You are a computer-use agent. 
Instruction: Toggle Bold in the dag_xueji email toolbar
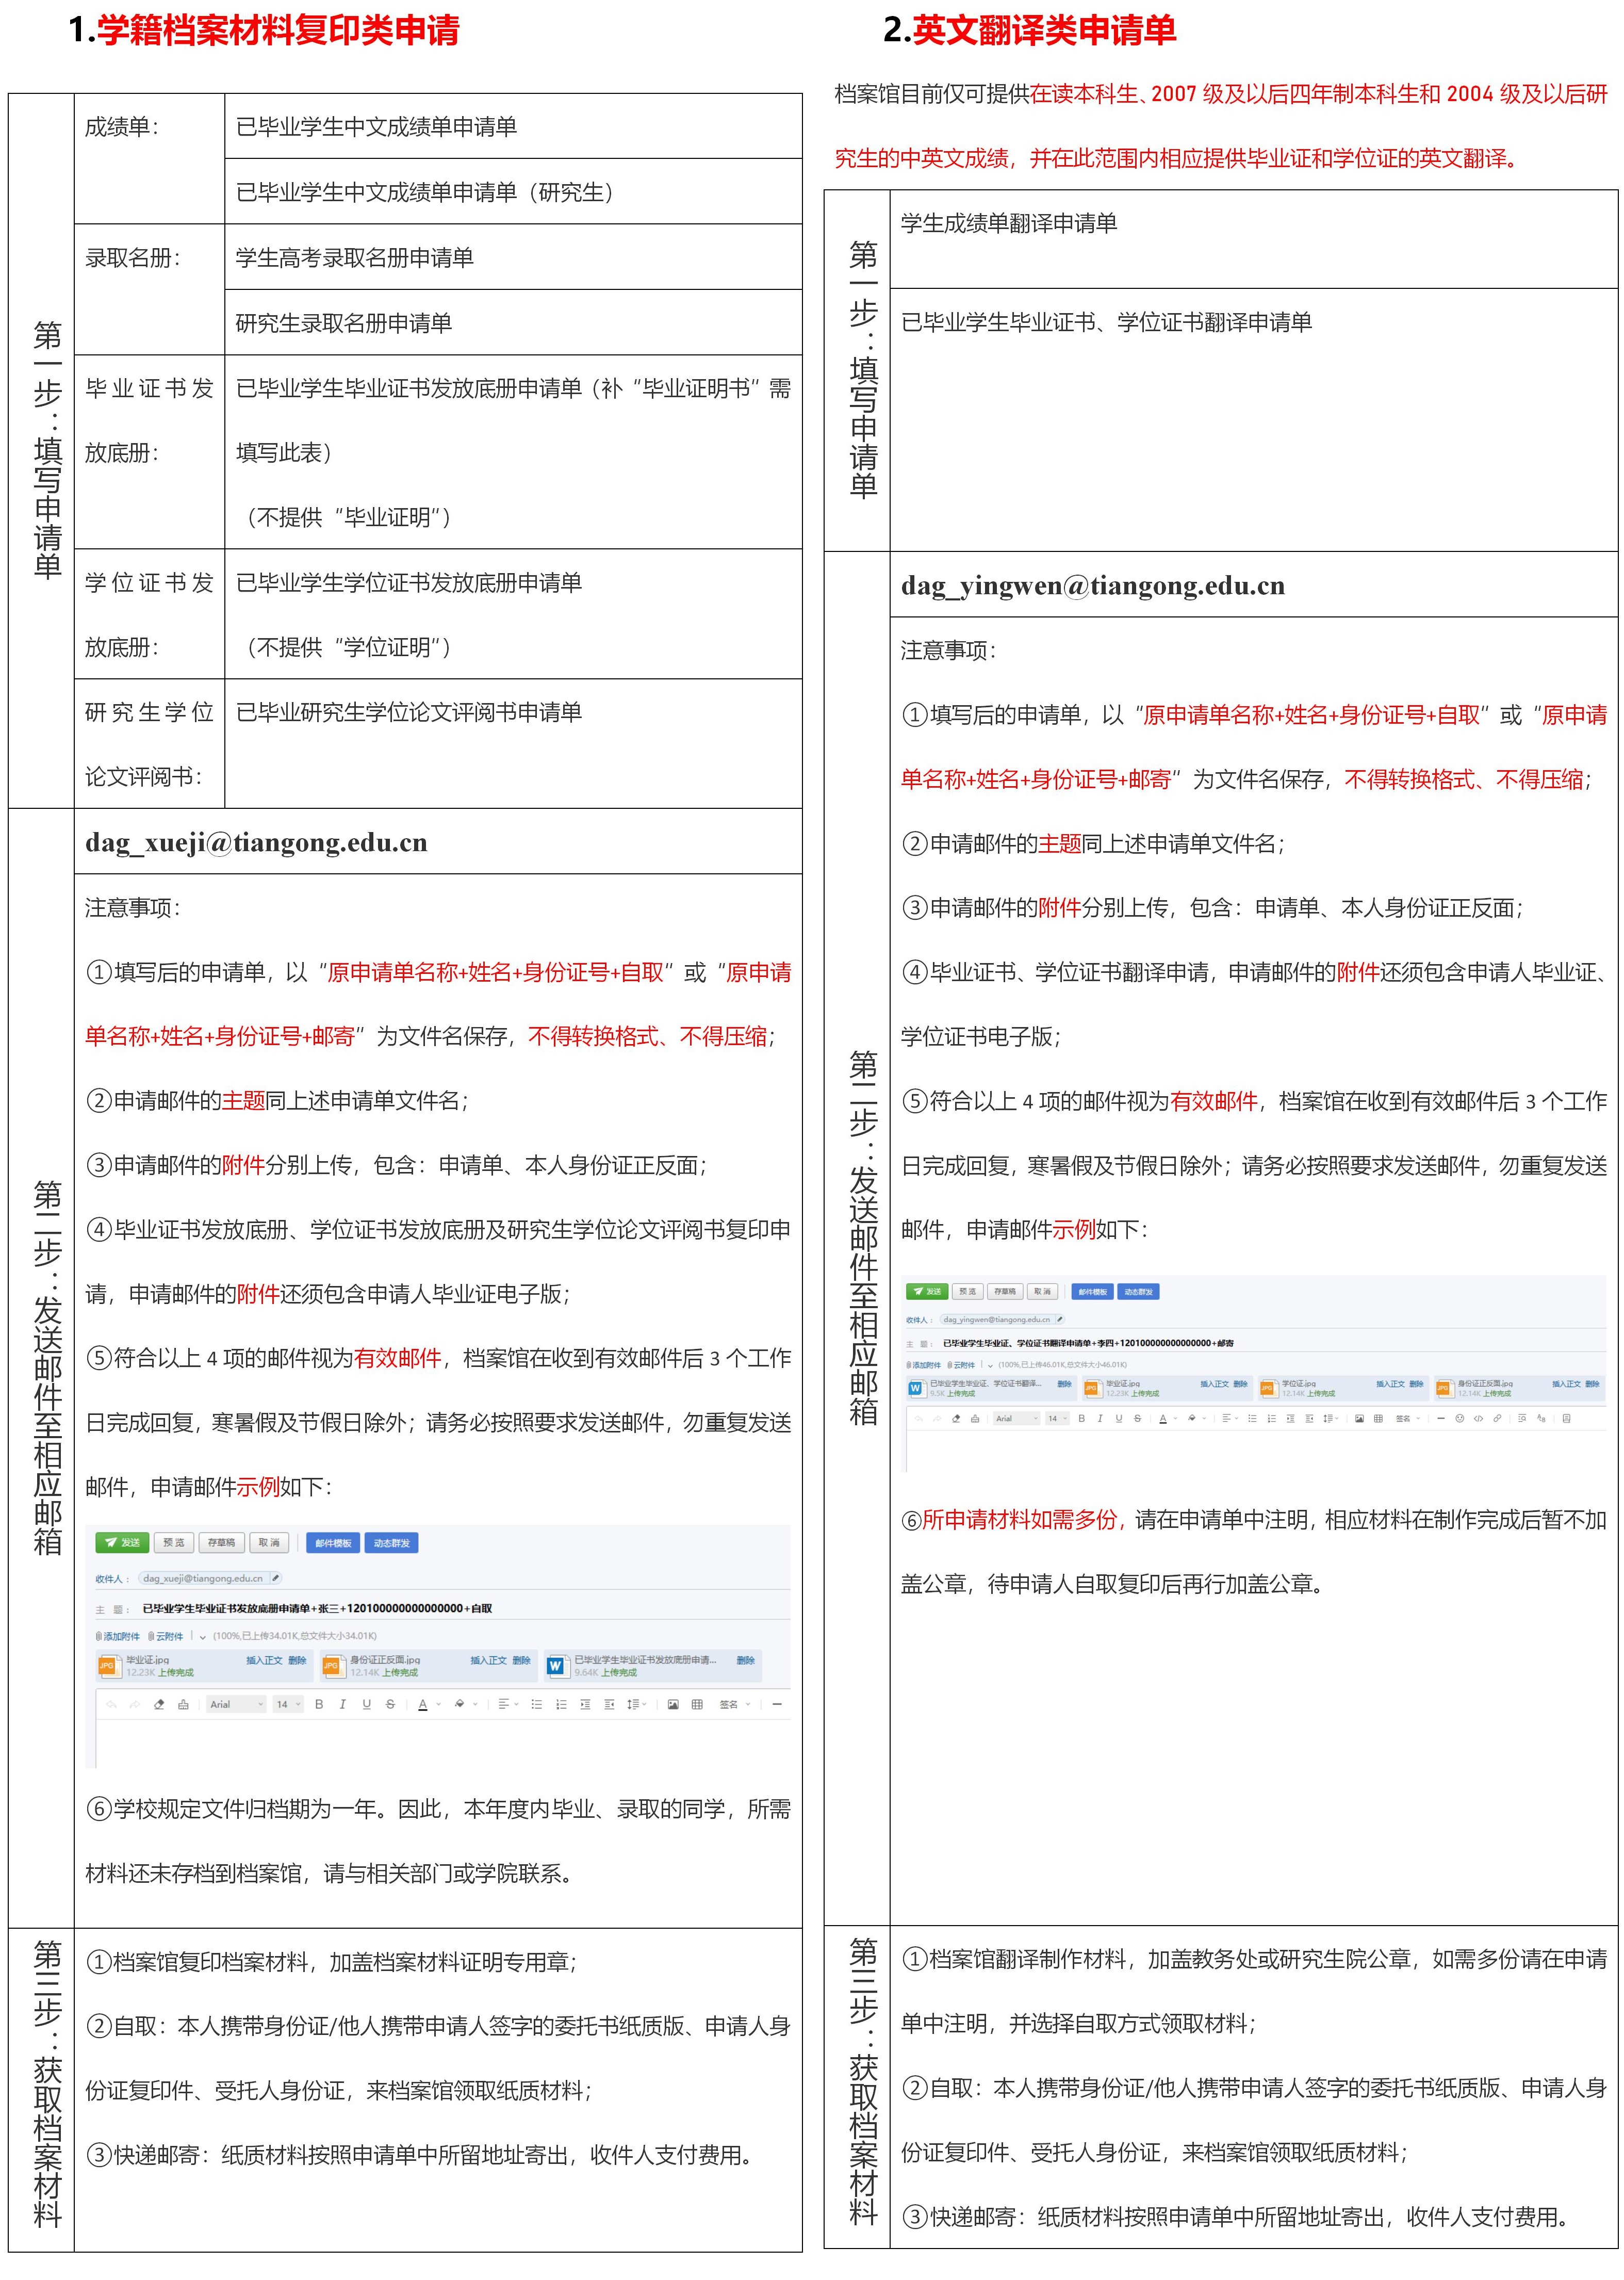(319, 1704)
